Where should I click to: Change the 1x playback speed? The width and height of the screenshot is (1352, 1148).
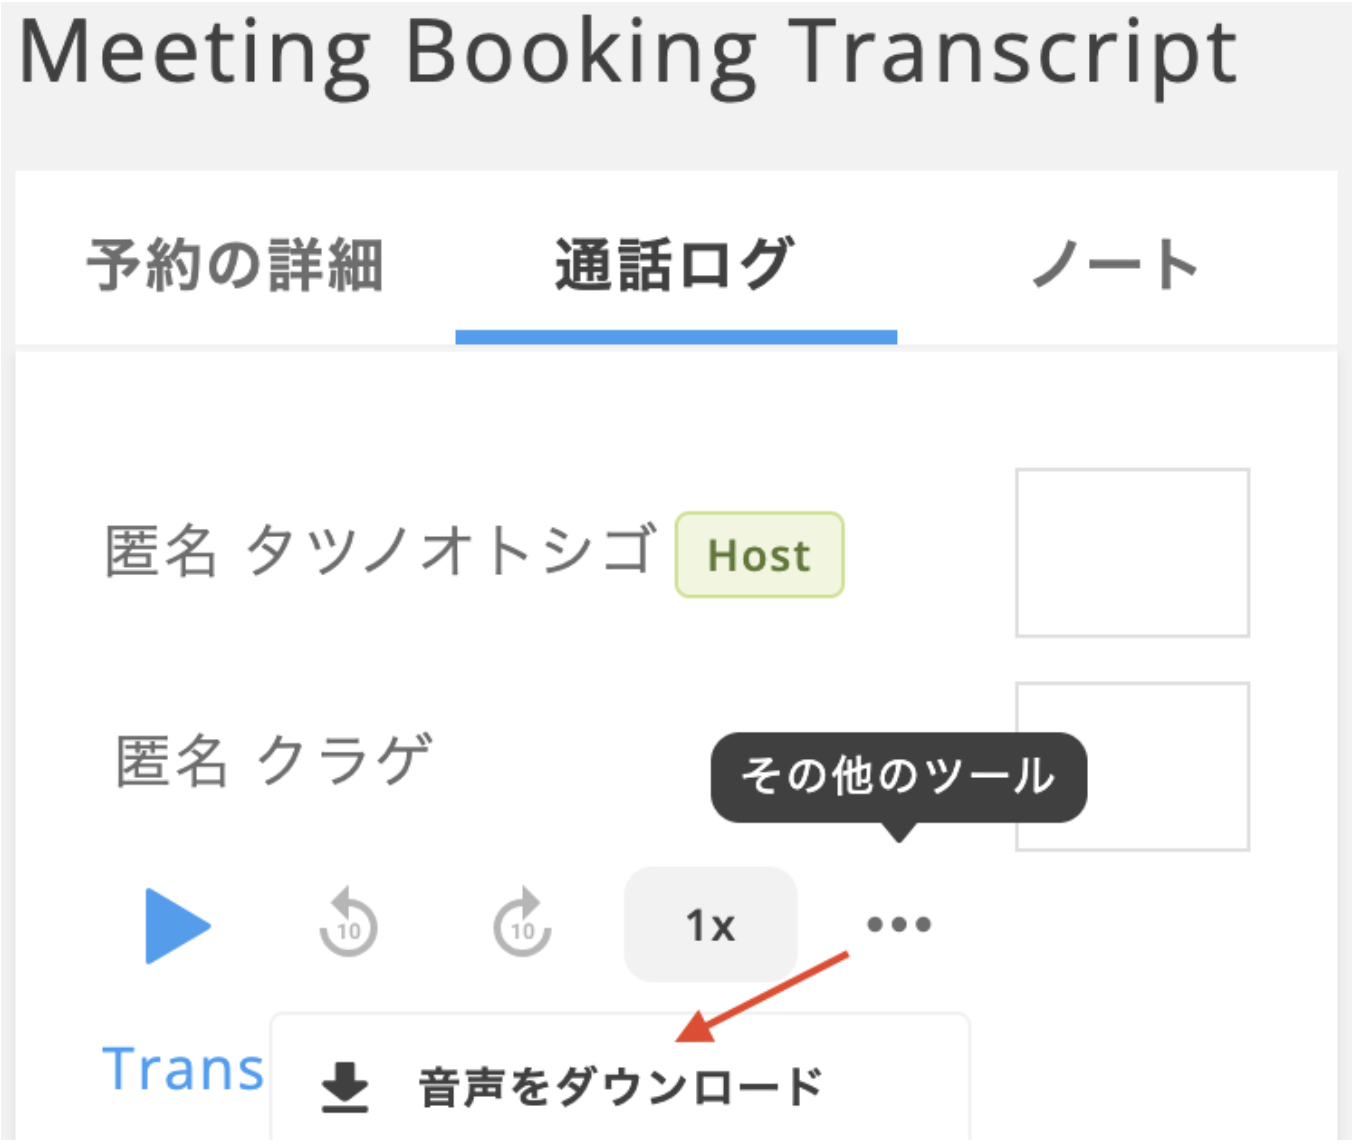tap(710, 925)
